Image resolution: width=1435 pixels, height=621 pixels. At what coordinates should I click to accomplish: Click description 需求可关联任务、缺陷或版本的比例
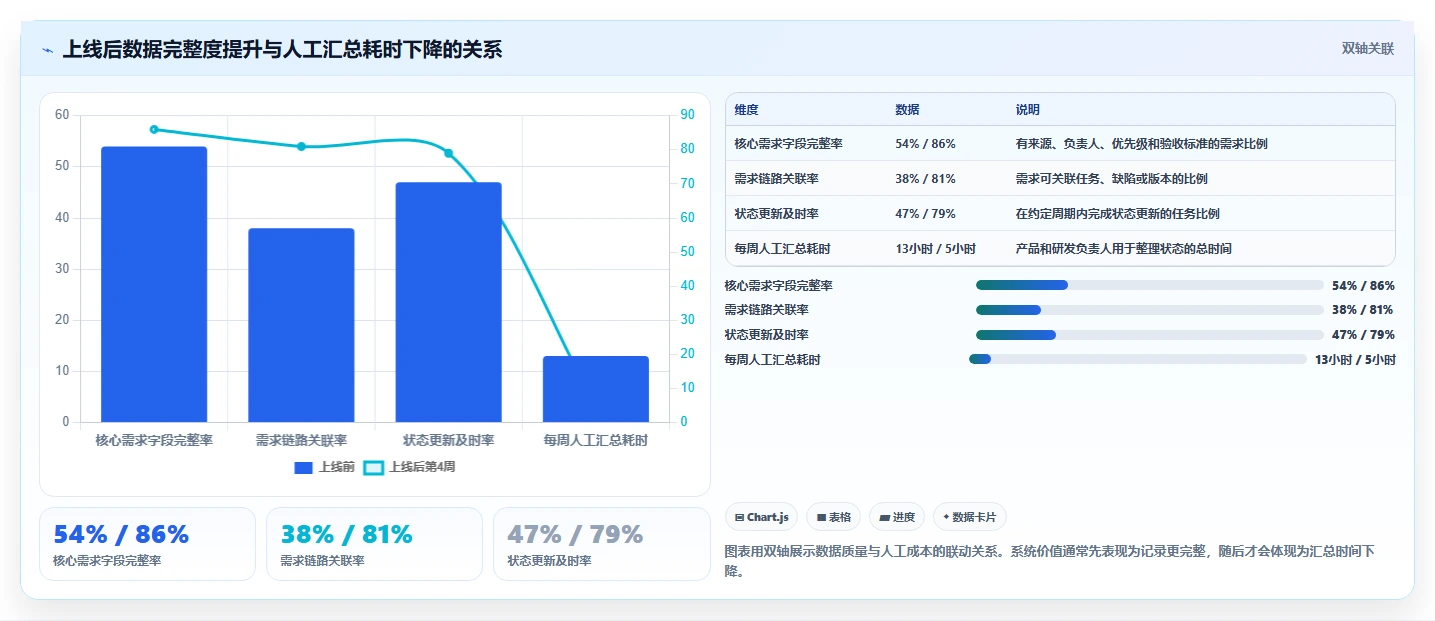click(1111, 179)
